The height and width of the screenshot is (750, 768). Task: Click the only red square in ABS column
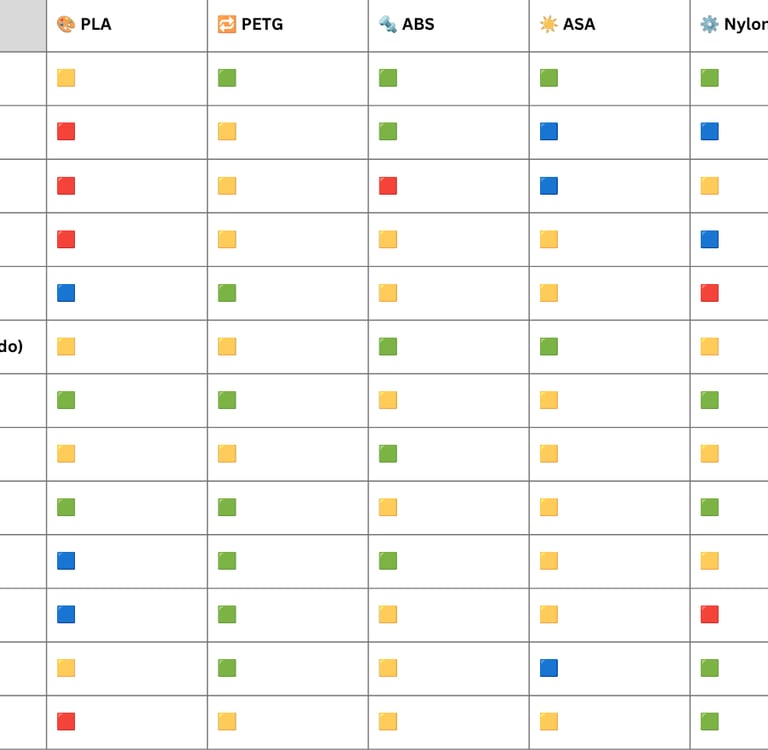click(x=388, y=186)
